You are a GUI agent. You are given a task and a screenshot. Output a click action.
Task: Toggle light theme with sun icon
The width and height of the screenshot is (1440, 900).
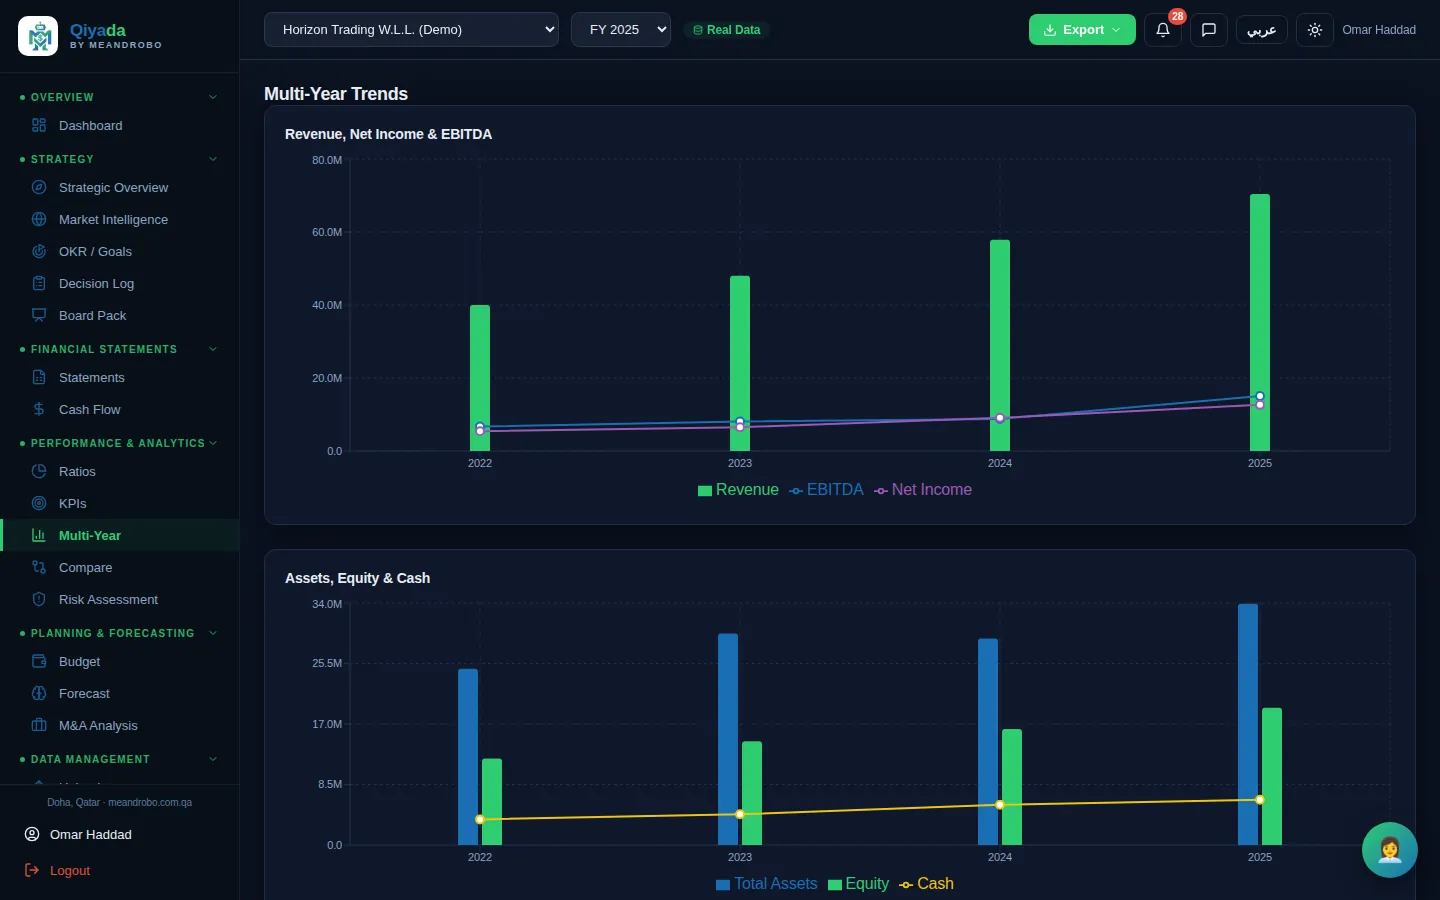(1315, 30)
